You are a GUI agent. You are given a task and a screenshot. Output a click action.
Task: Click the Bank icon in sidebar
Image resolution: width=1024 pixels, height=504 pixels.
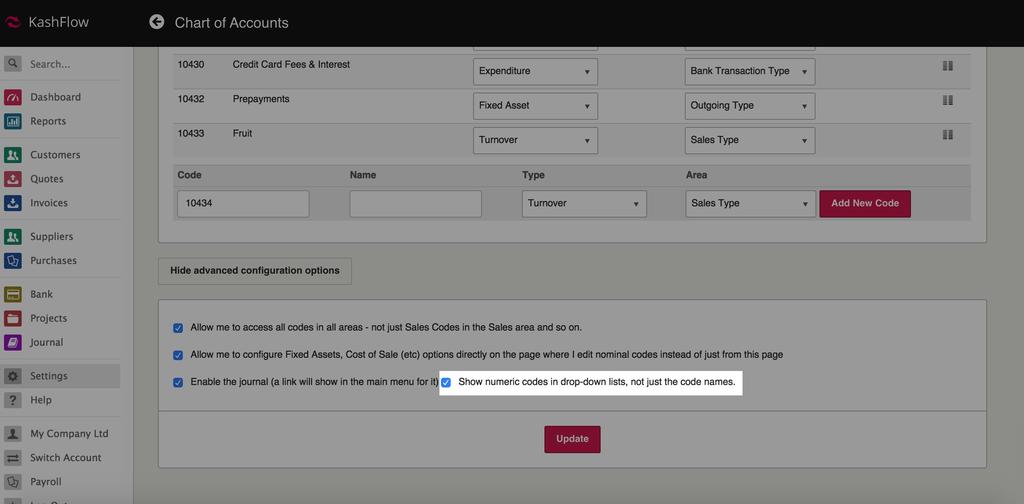coord(13,295)
